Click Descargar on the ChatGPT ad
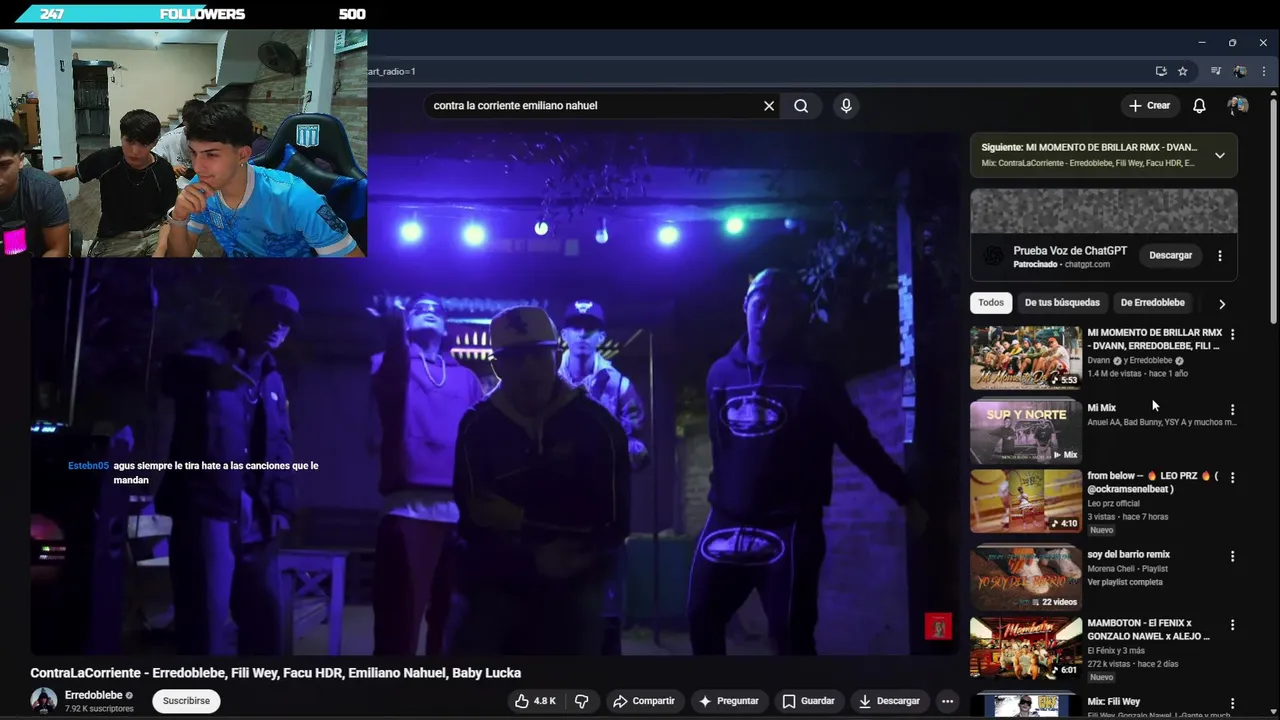 (x=1170, y=256)
